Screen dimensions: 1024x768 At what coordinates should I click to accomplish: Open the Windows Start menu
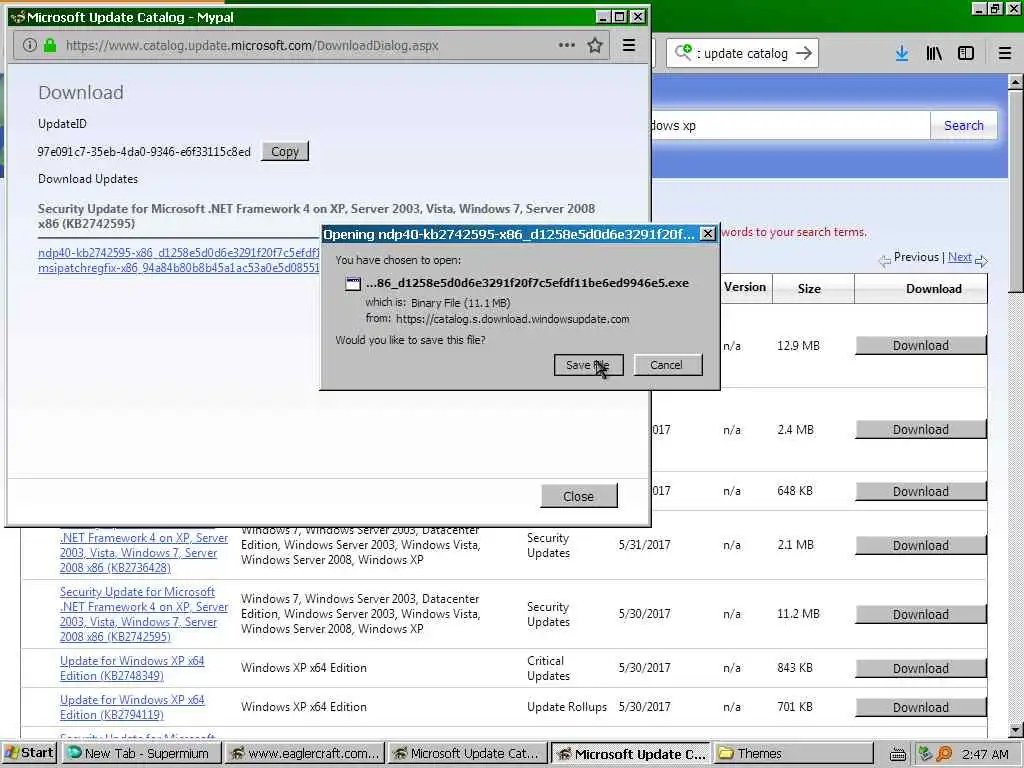click(x=29, y=753)
